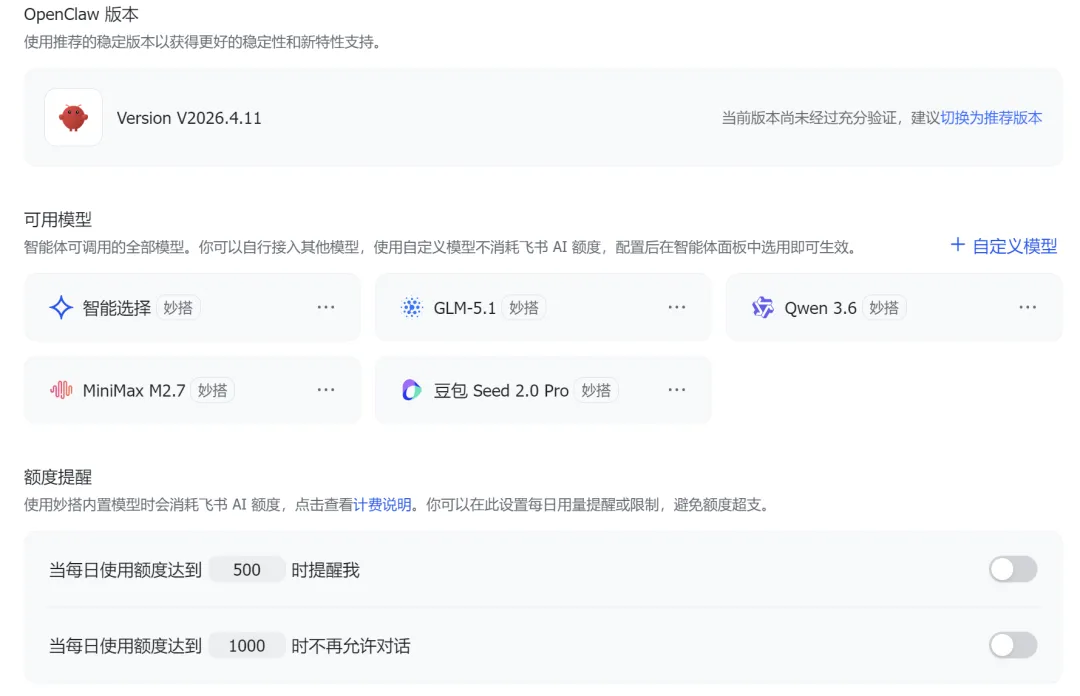Image resolution: width=1080 pixels, height=696 pixels.
Task: Click the 妙搭 tag on GLM-5.1
Action: pyautogui.click(x=523, y=308)
